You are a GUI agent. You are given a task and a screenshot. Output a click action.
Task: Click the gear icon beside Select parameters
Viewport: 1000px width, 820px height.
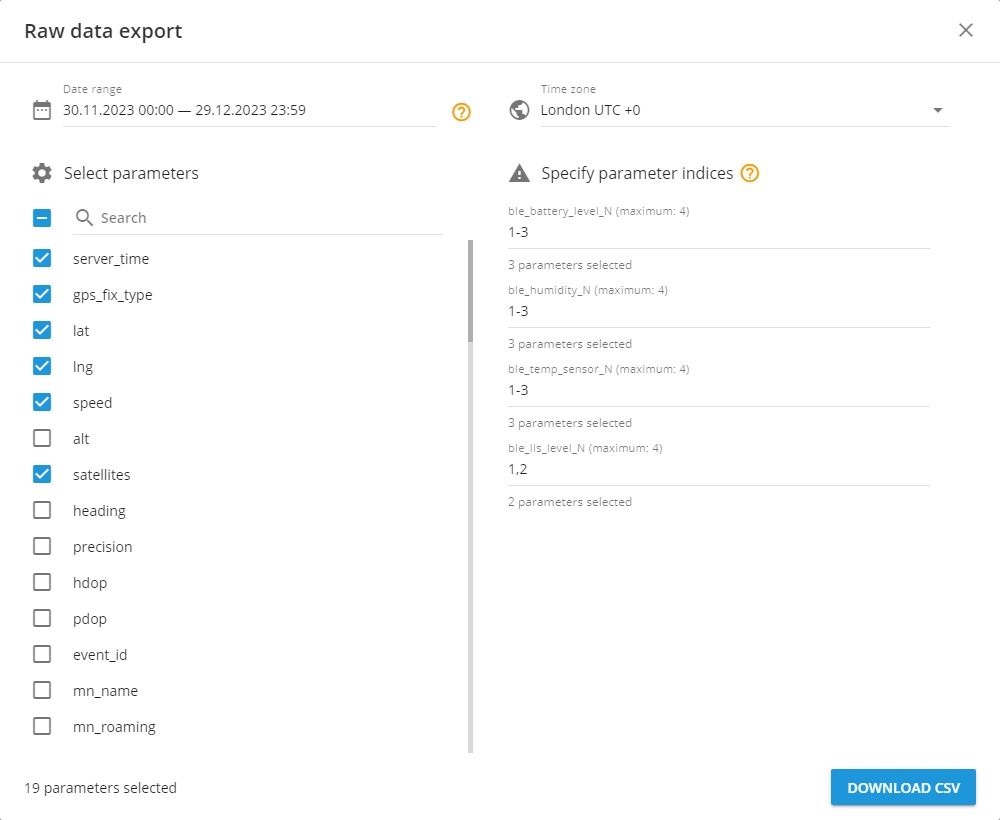(x=41, y=172)
